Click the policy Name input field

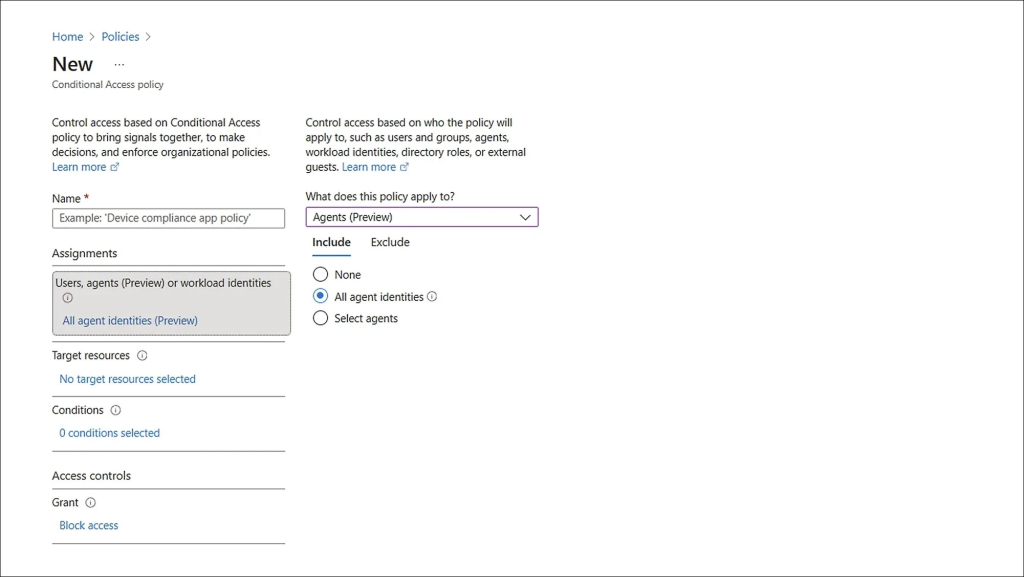coord(168,217)
